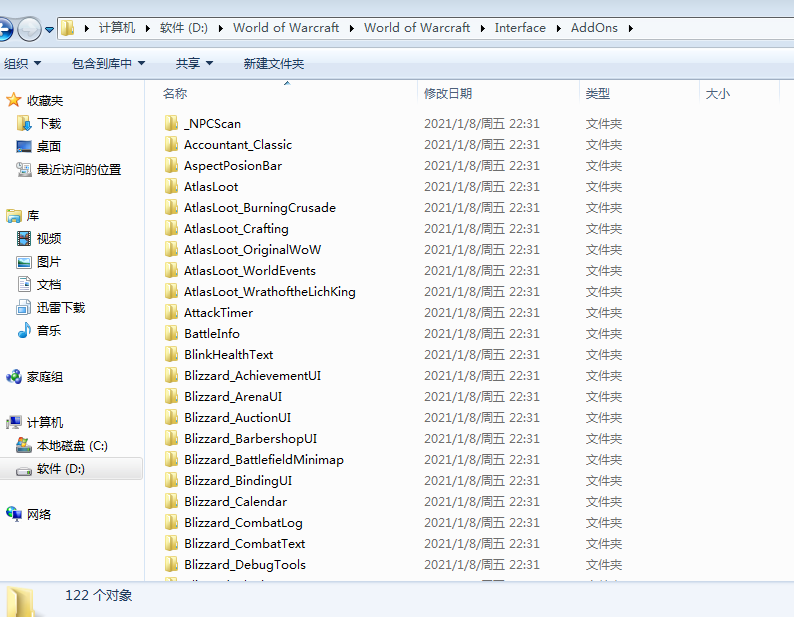The width and height of the screenshot is (794, 617).
Task: Sort by Date modified (修改日期) column header
Action: [x=448, y=94]
